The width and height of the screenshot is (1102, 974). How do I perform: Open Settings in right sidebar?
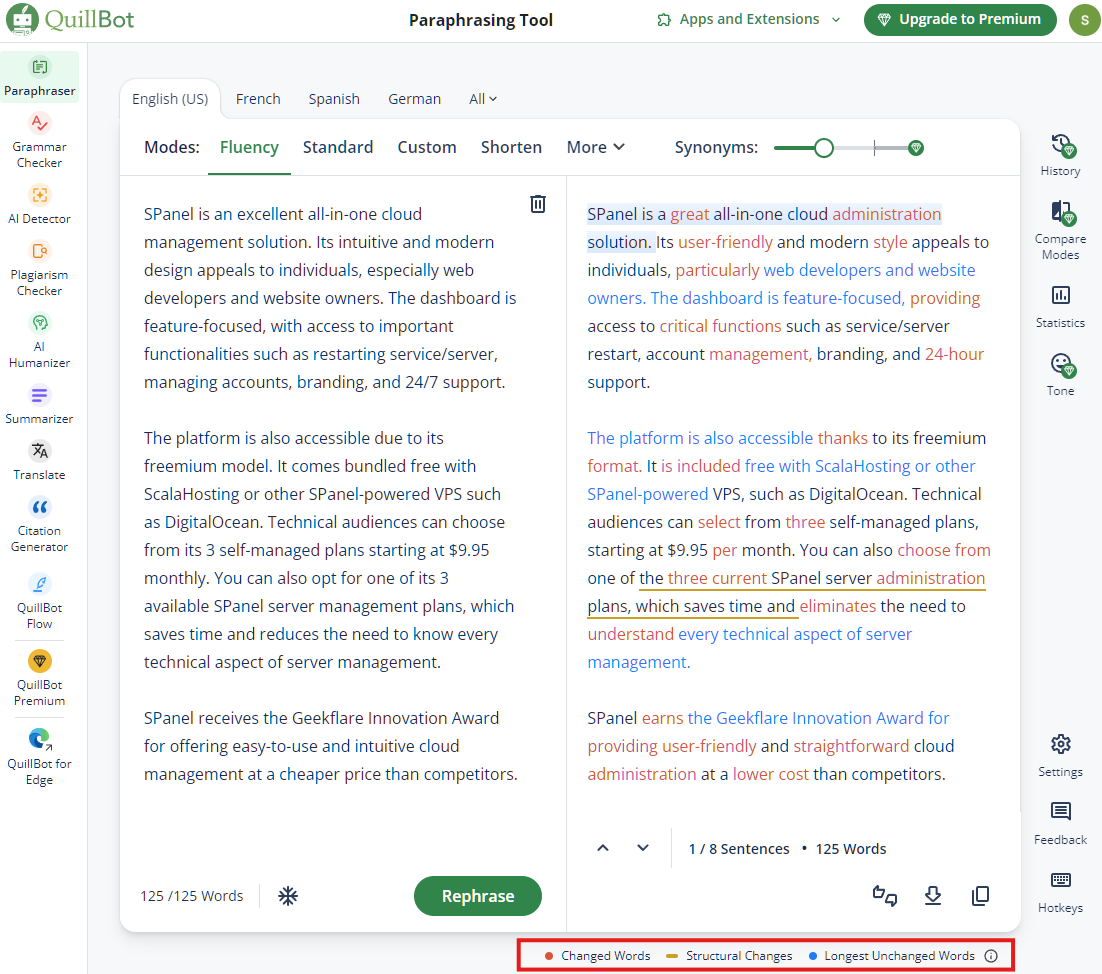pyautogui.click(x=1061, y=756)
